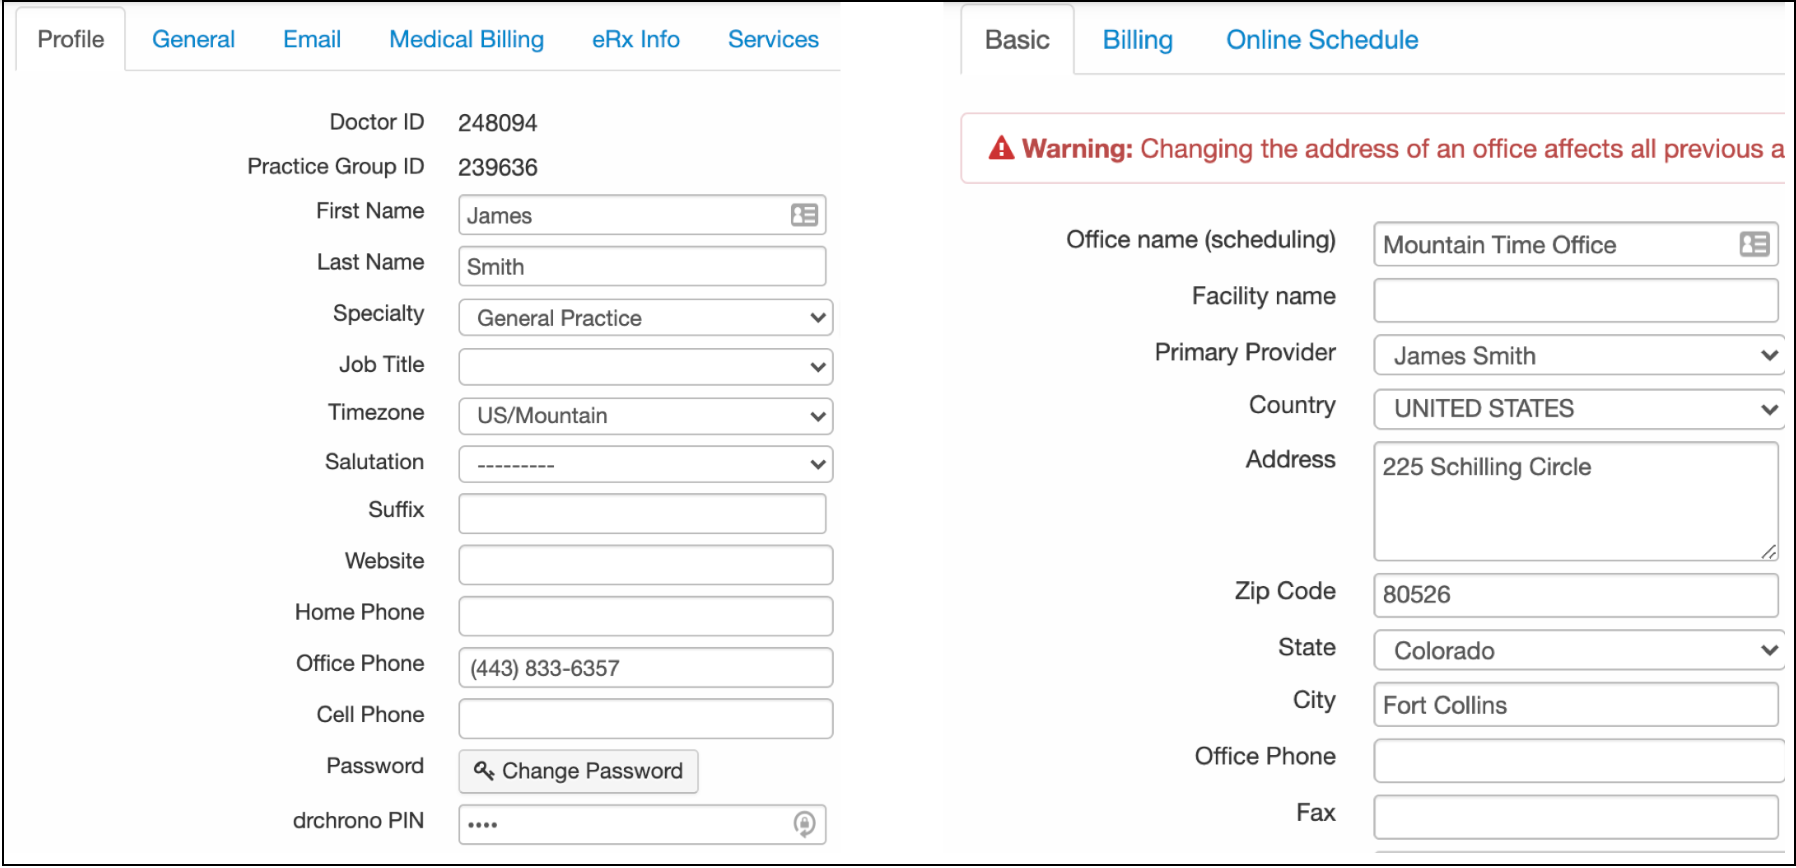Switch to the office Billing tab

click(x=1138, y=40)
